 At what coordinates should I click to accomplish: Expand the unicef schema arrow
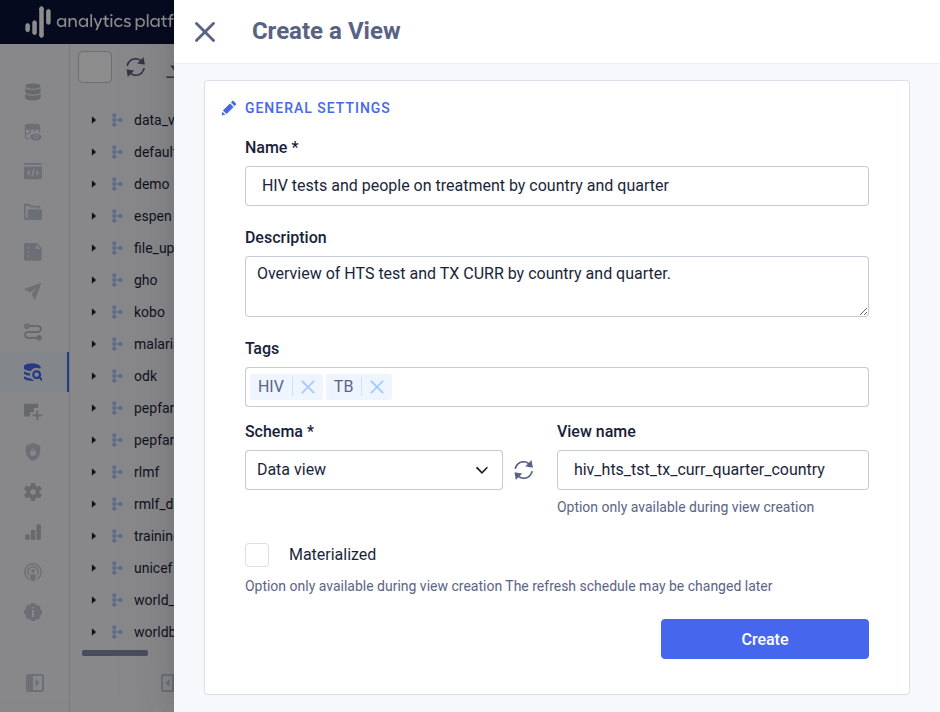pos(94,568)
